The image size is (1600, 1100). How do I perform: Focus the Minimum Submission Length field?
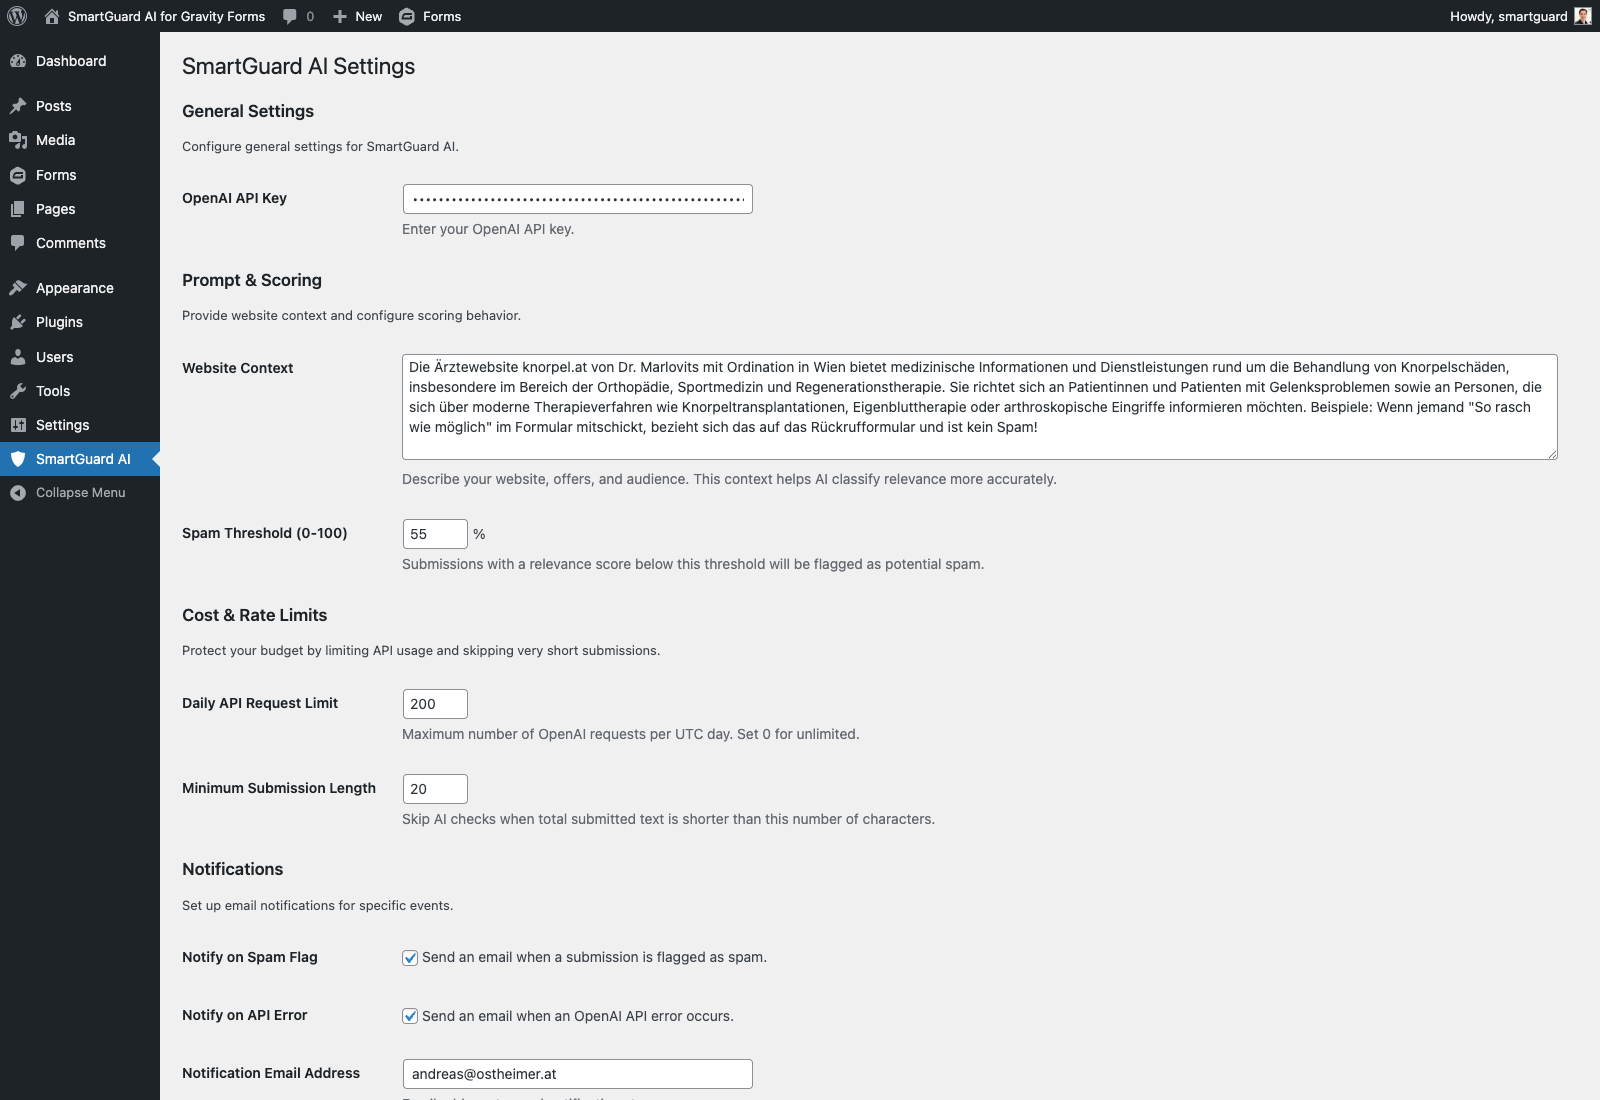click(x=435, y=789)
